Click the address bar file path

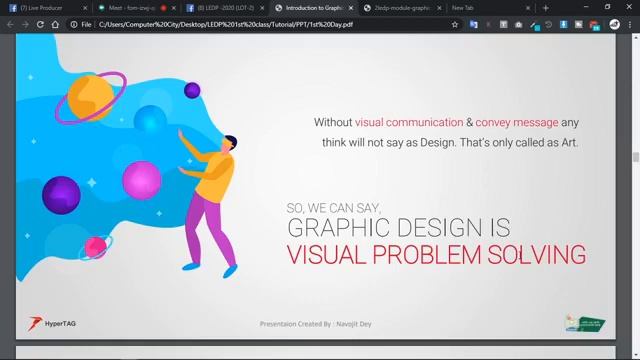click(x=226, y=24)
